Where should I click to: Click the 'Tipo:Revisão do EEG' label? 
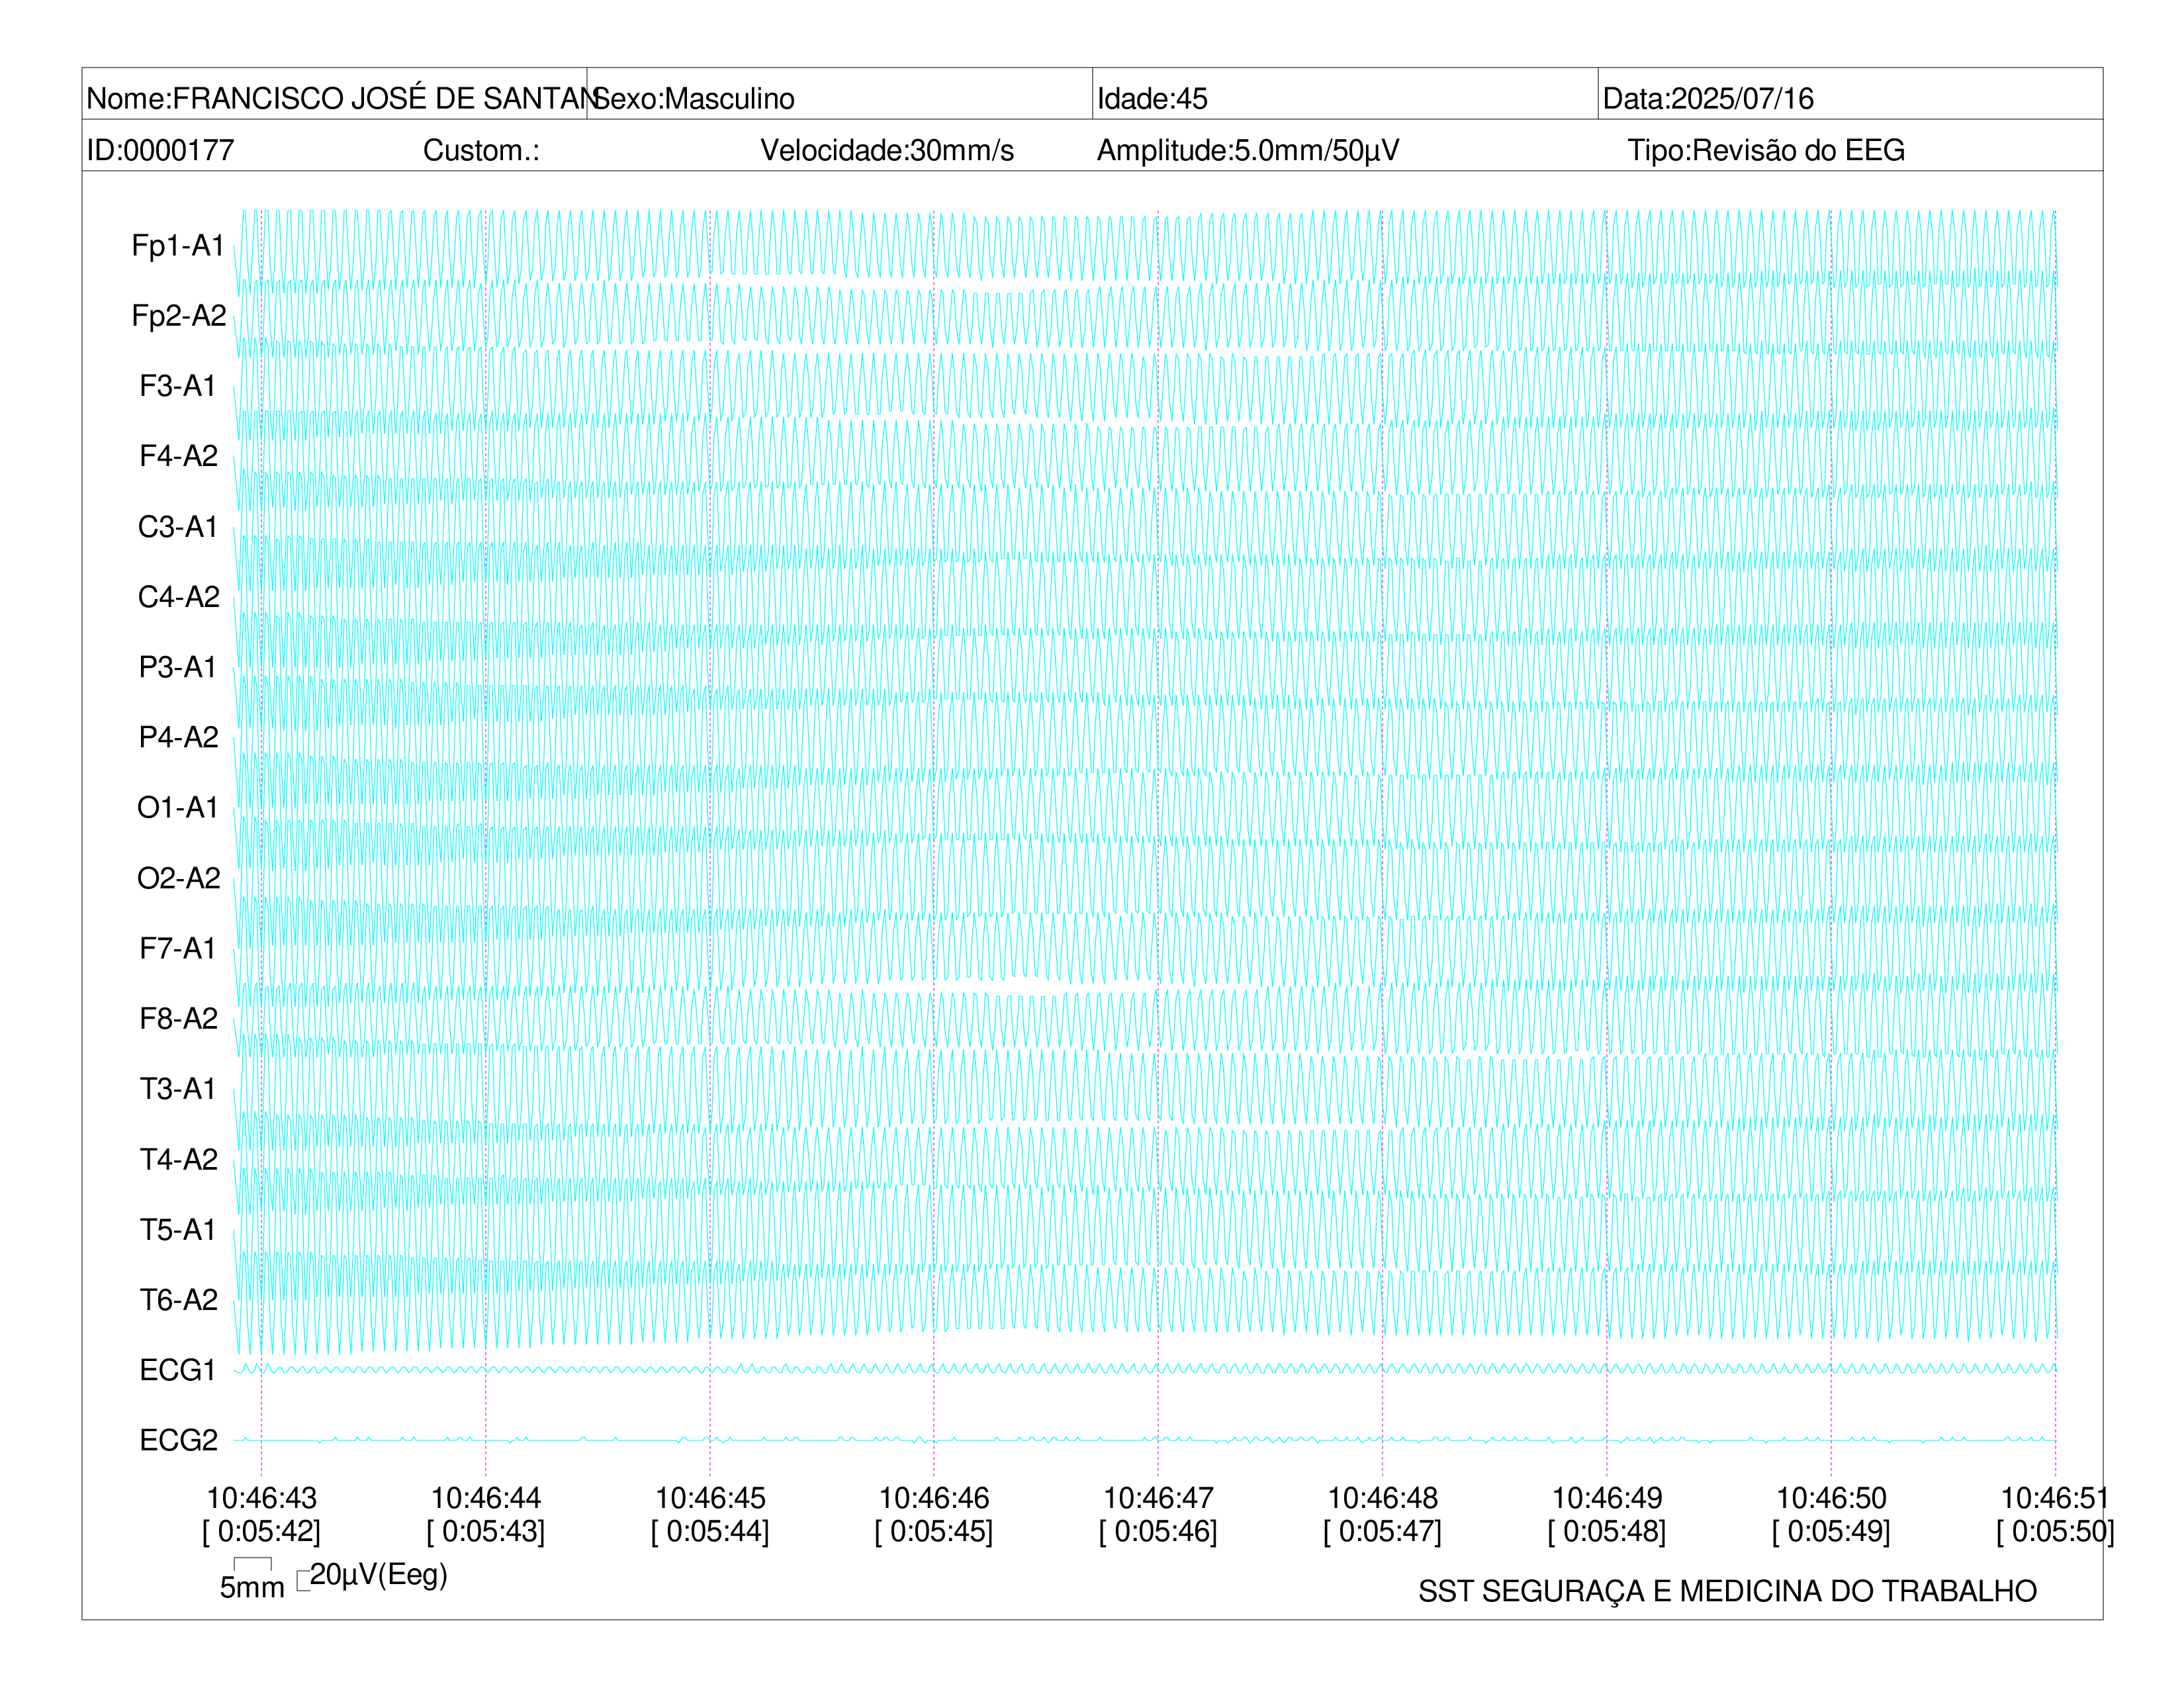pos(1766,150)
